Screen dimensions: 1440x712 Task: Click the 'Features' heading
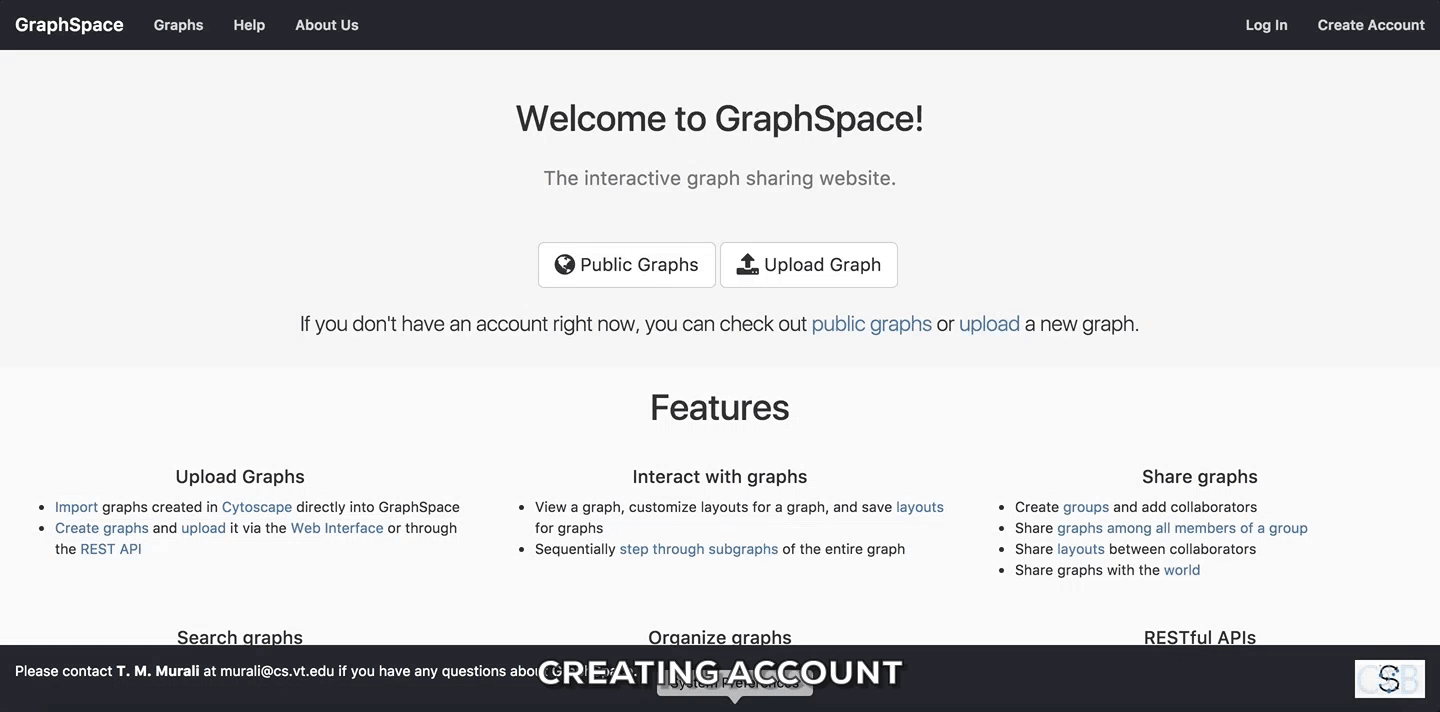tap(720, 407)
